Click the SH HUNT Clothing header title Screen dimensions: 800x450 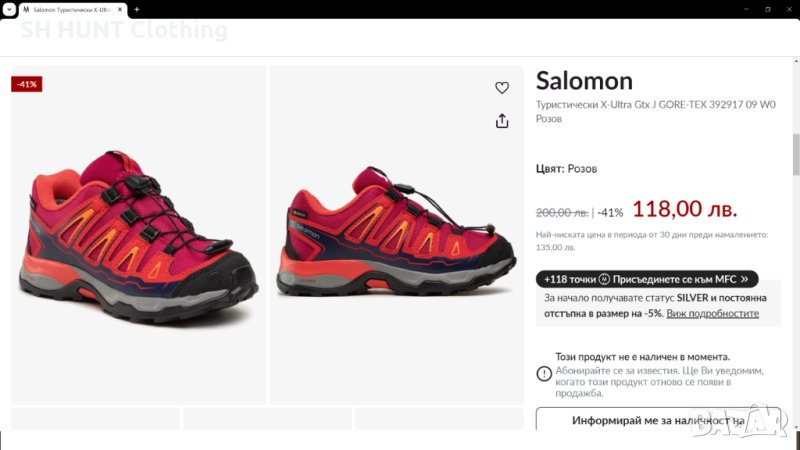pyautogui.click(x=124, y=30)
